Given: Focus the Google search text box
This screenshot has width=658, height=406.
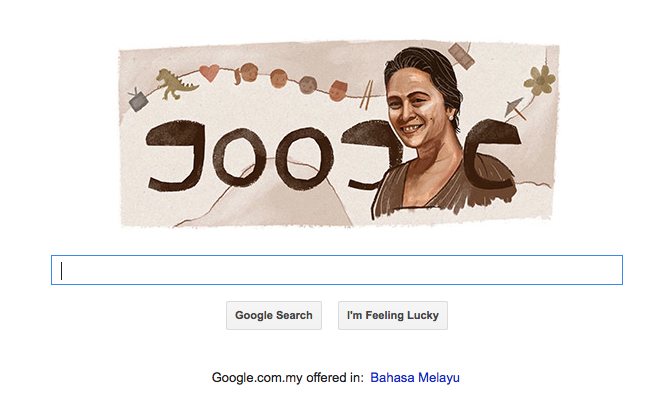Looking at the screenshot, I should tap(337, 270).
